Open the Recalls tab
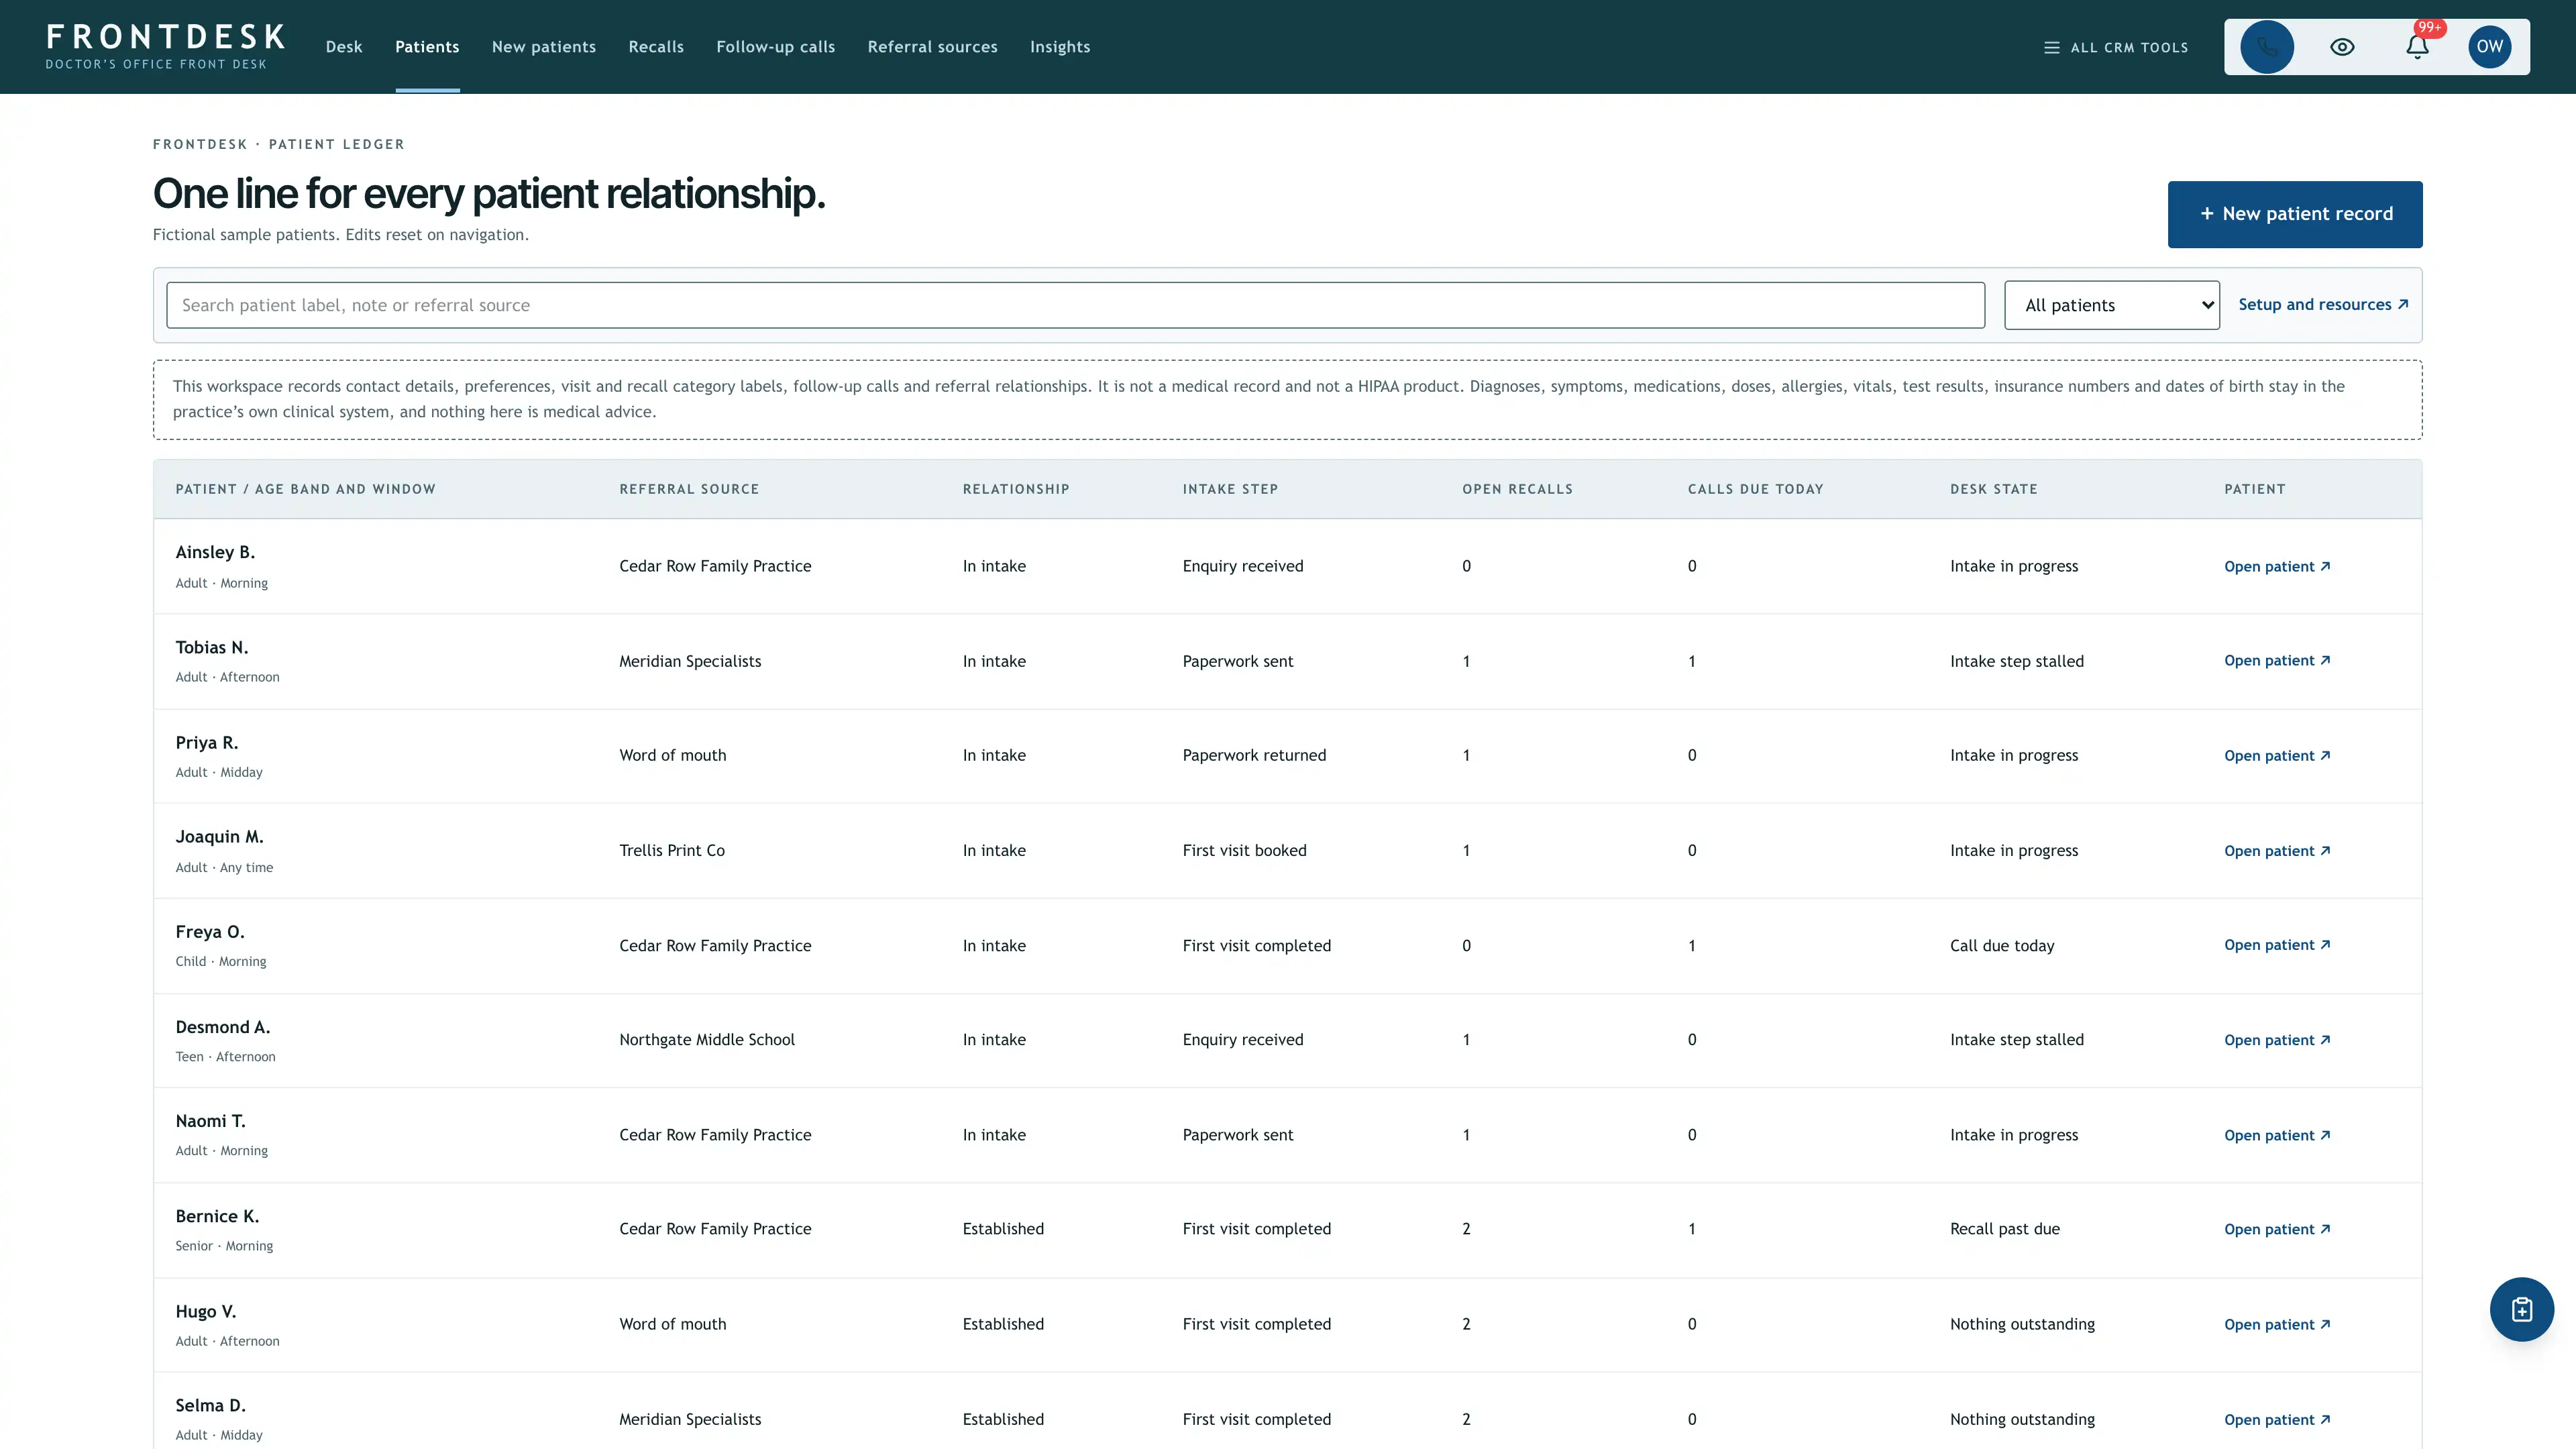 [x=656, y=47]
